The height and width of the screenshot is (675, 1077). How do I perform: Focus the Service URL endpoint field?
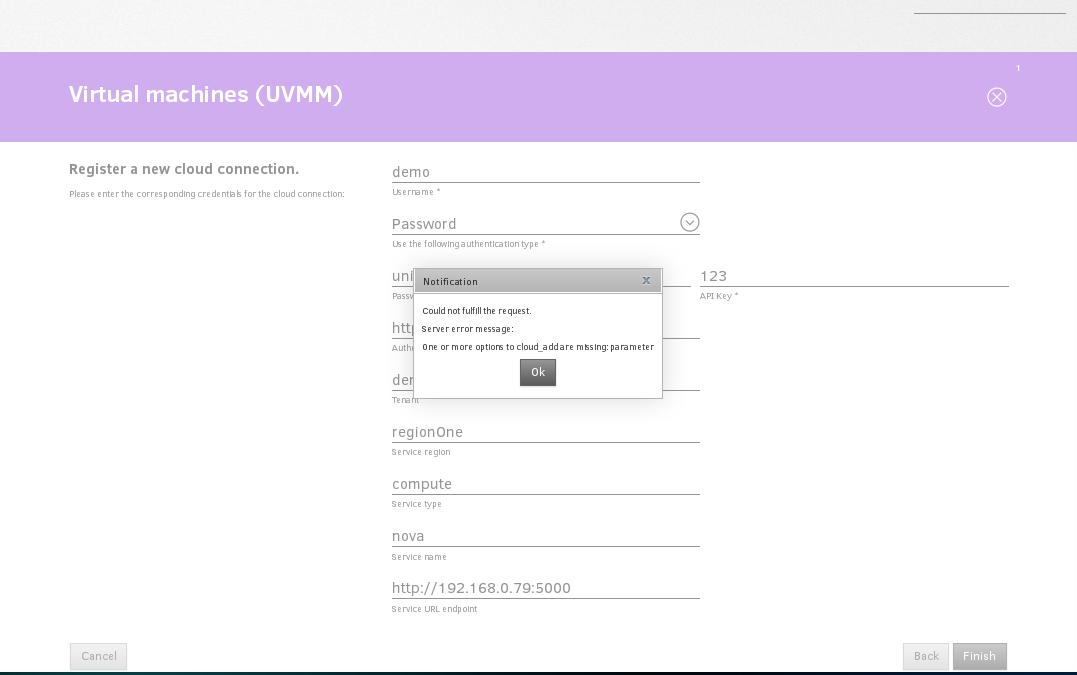(545, 588)
